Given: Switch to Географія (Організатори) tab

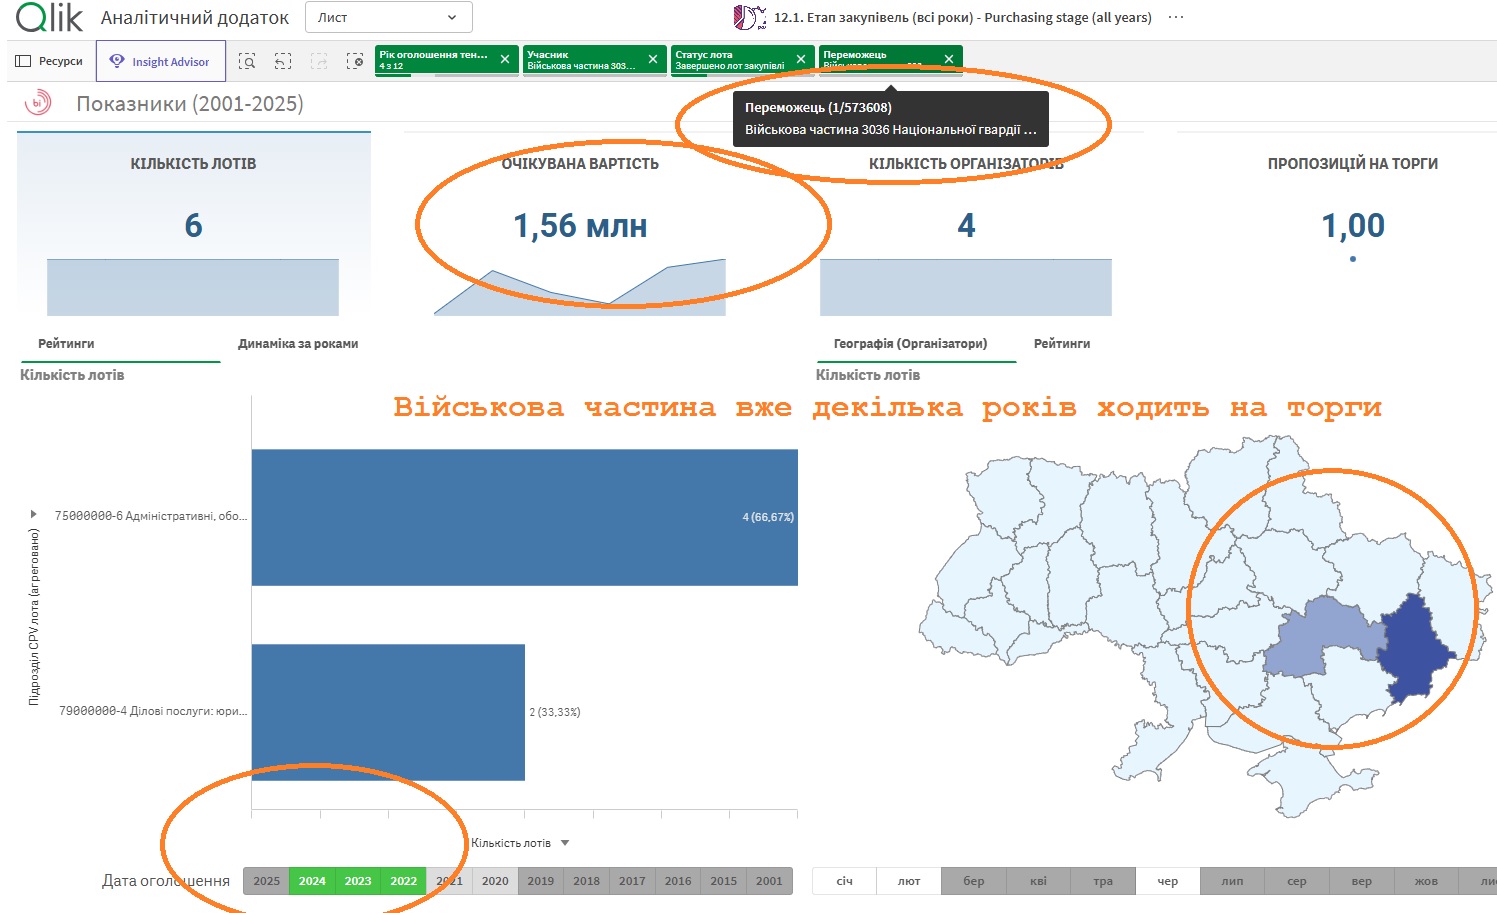Looking at the screenshot, I should pyautogui.click(x=910, y=343).
